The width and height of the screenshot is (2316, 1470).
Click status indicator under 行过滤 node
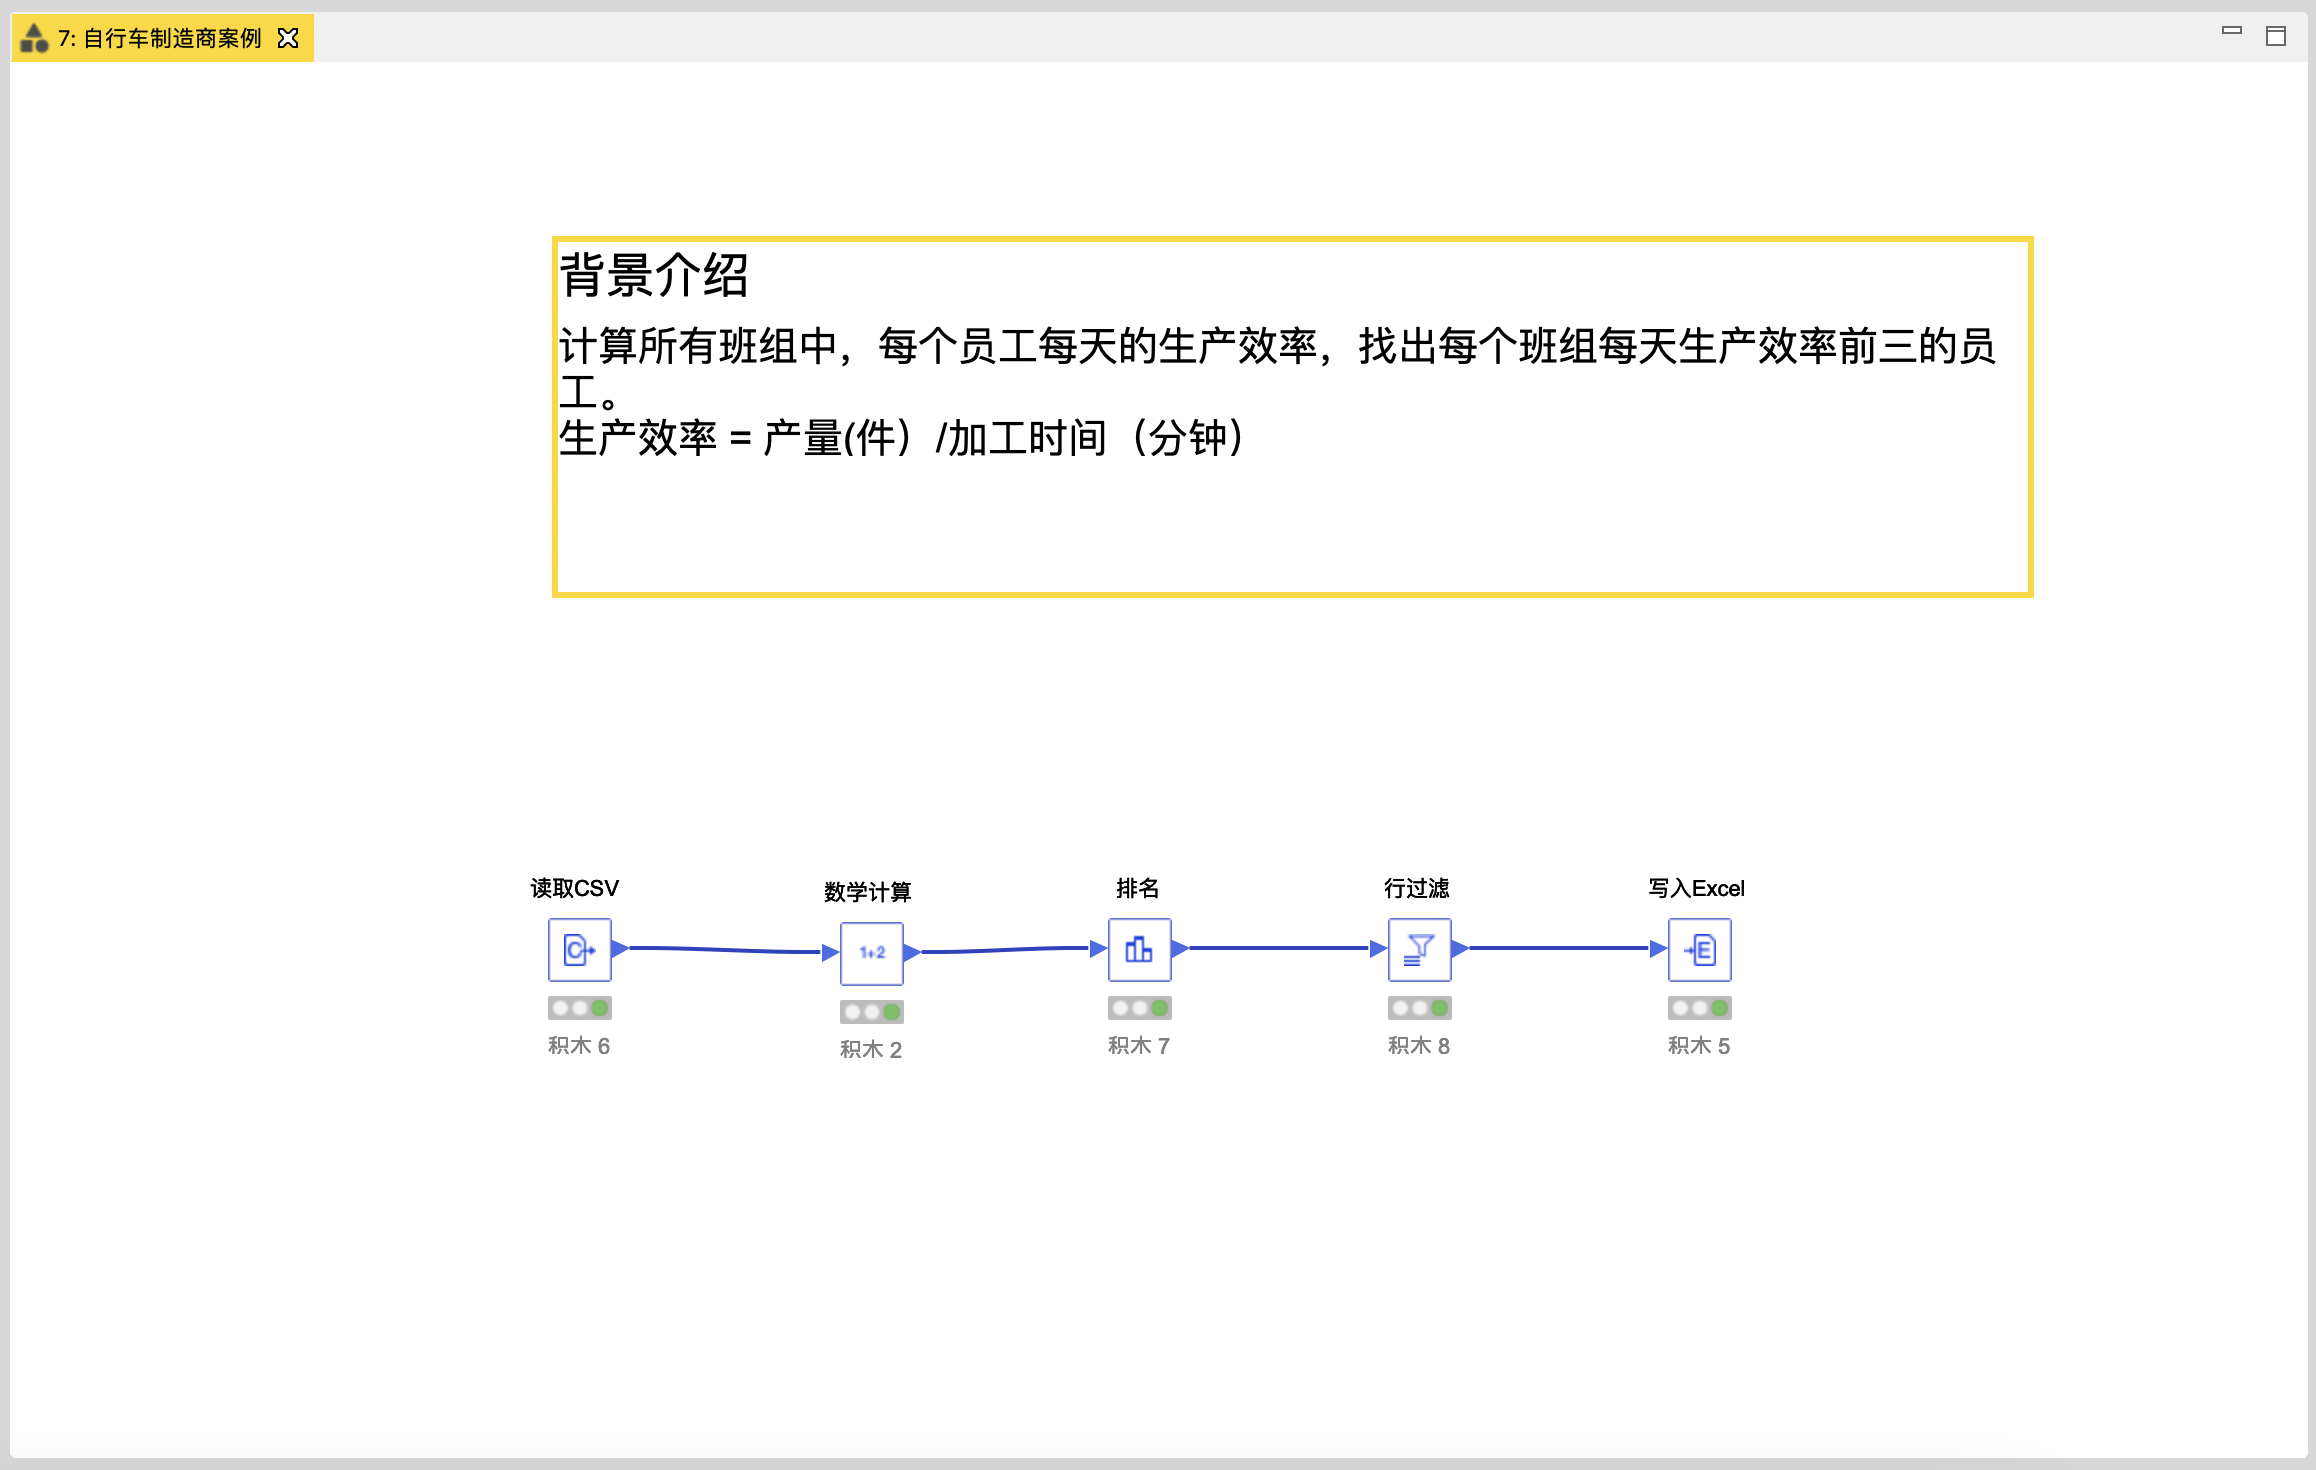(x=1419, y=1008)
